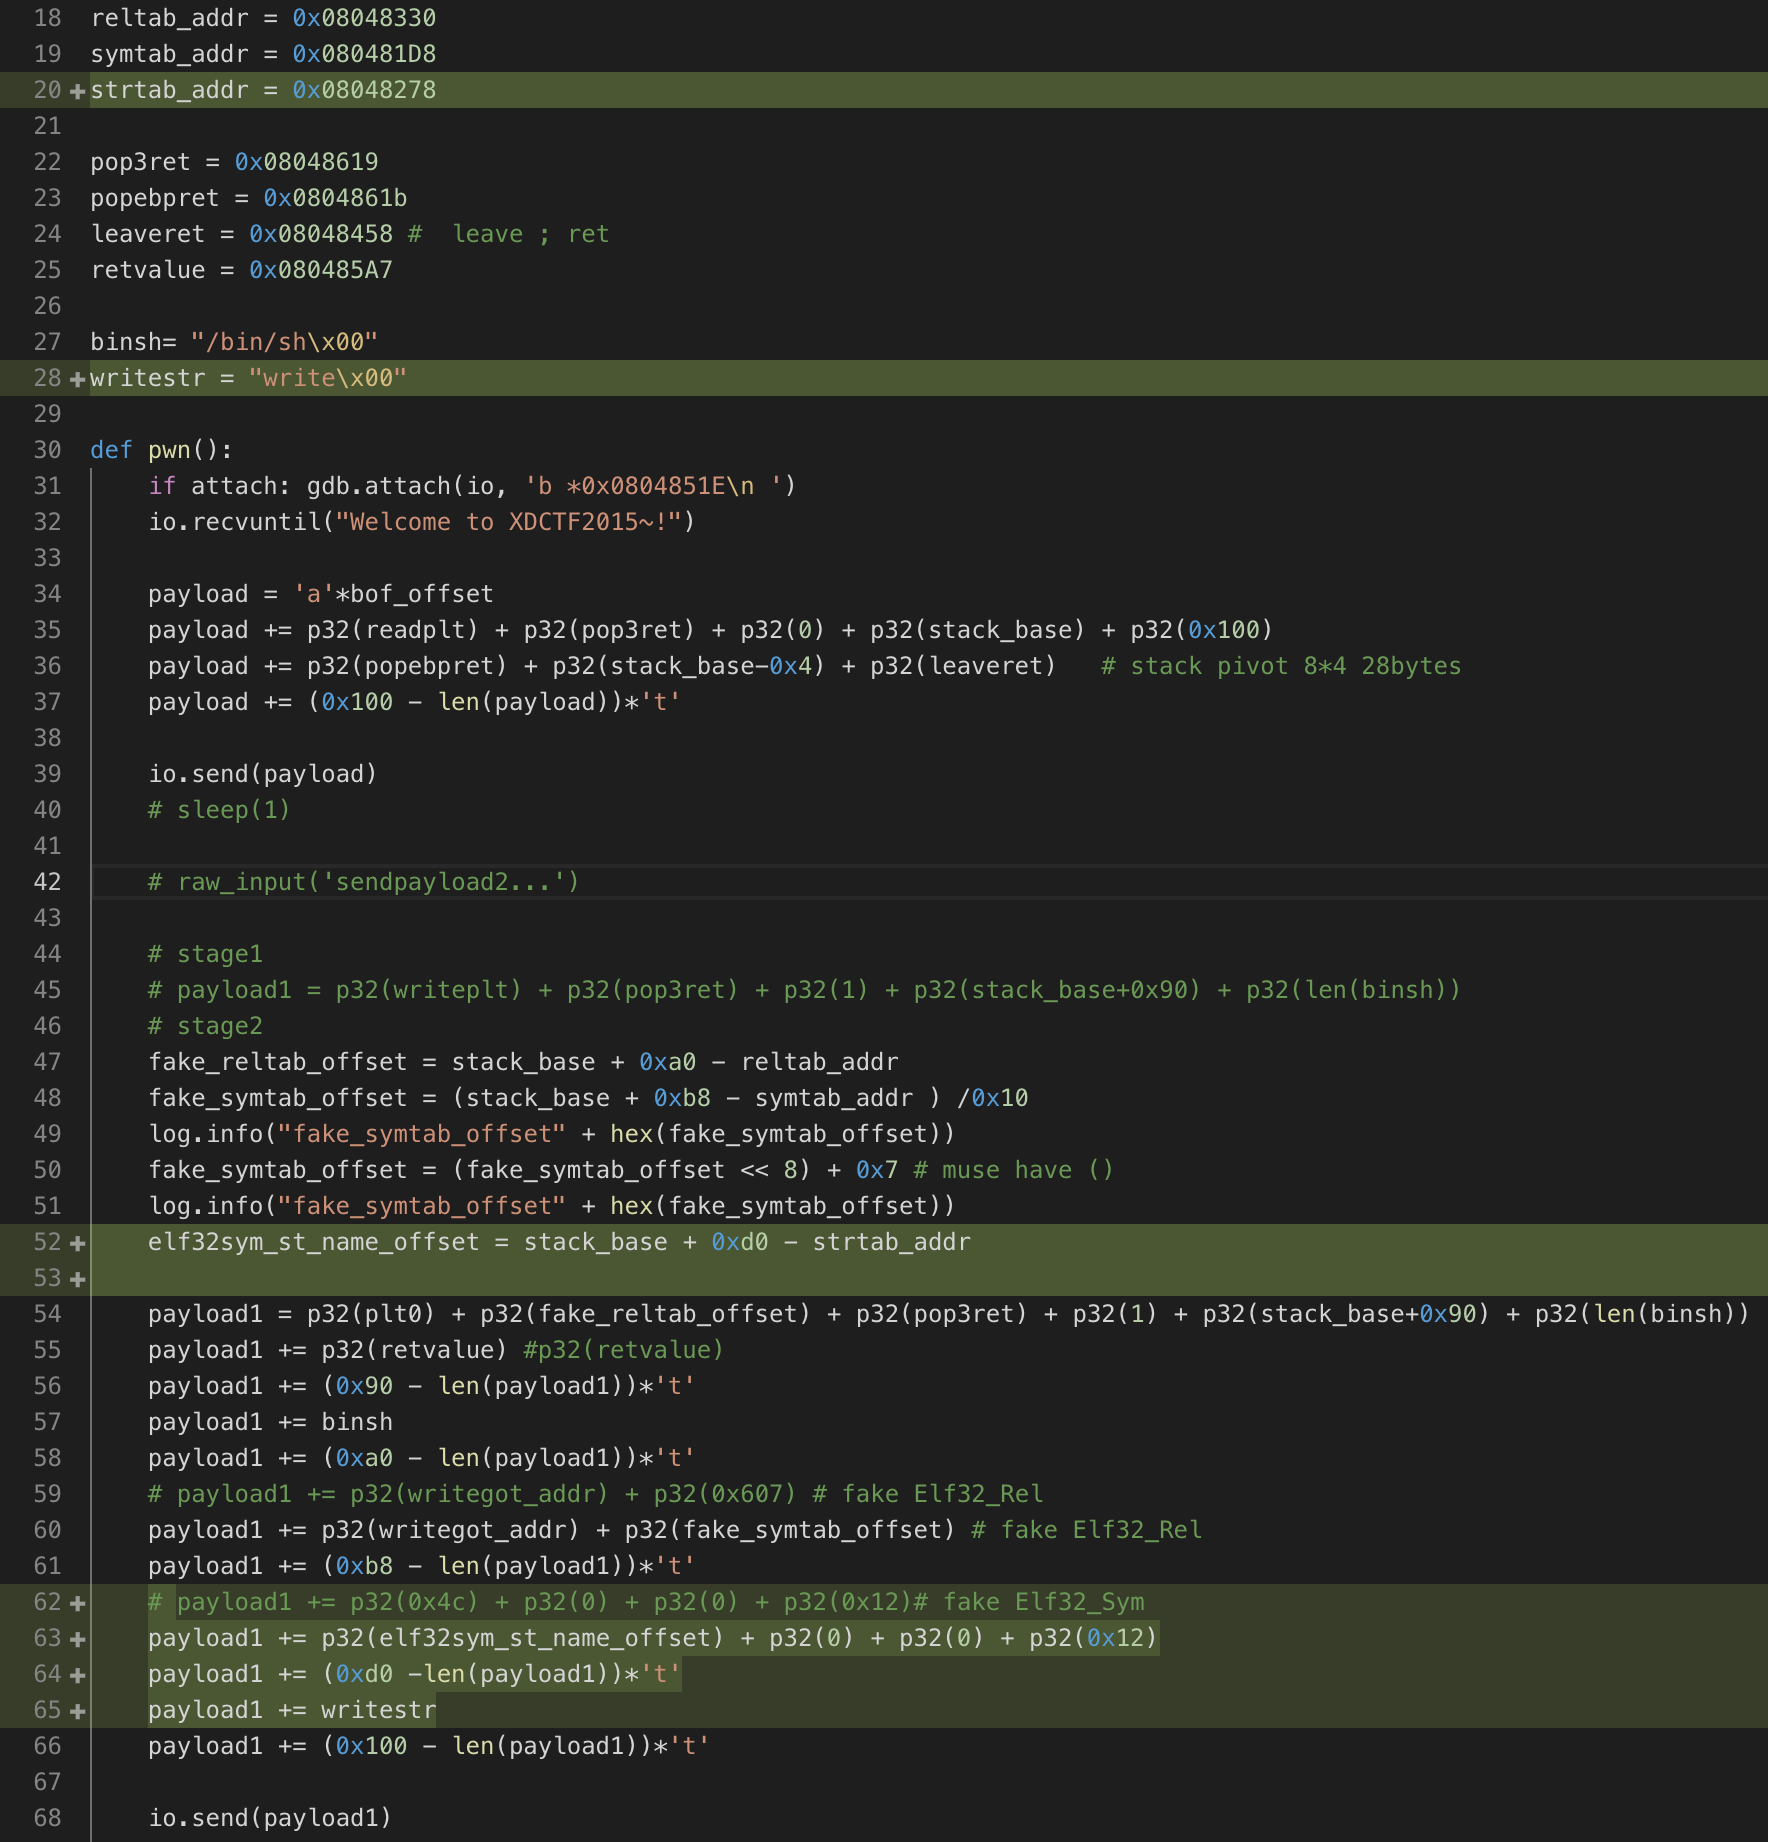Click the commented 'fake Elf32_Sym' line 62
1768x1842 pixels.
646,1602
